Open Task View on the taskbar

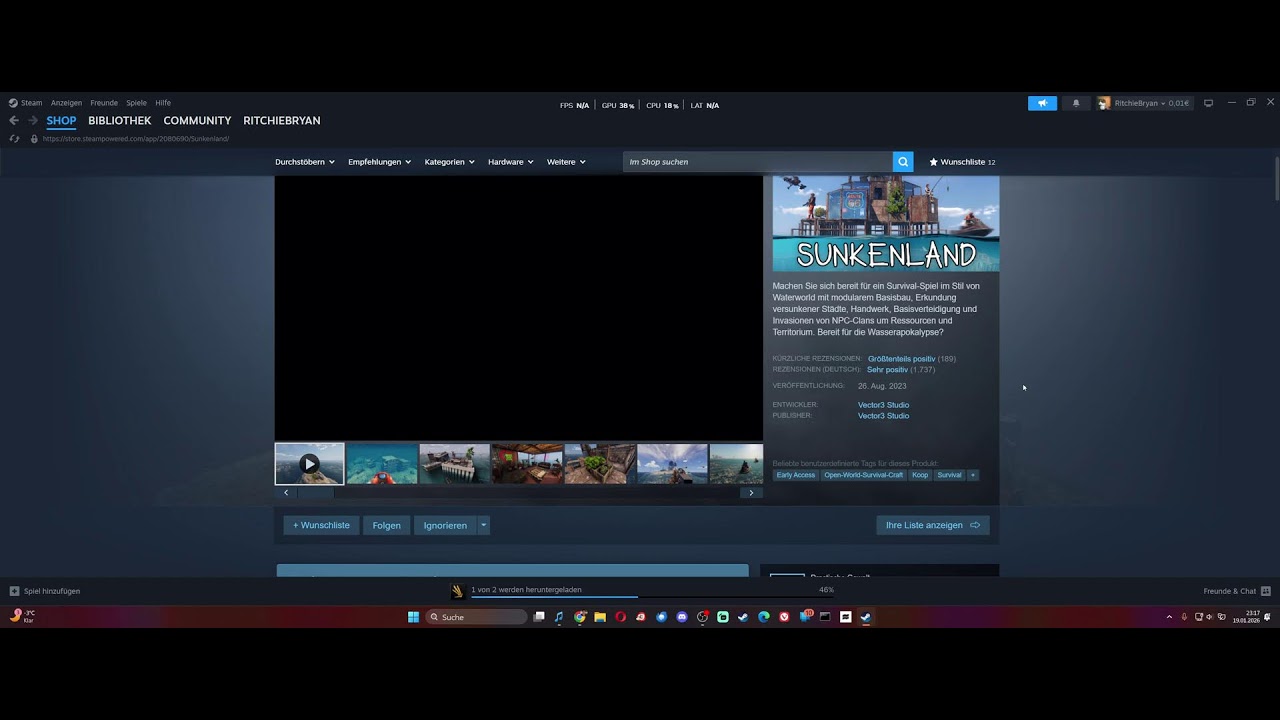coord(539,617)
